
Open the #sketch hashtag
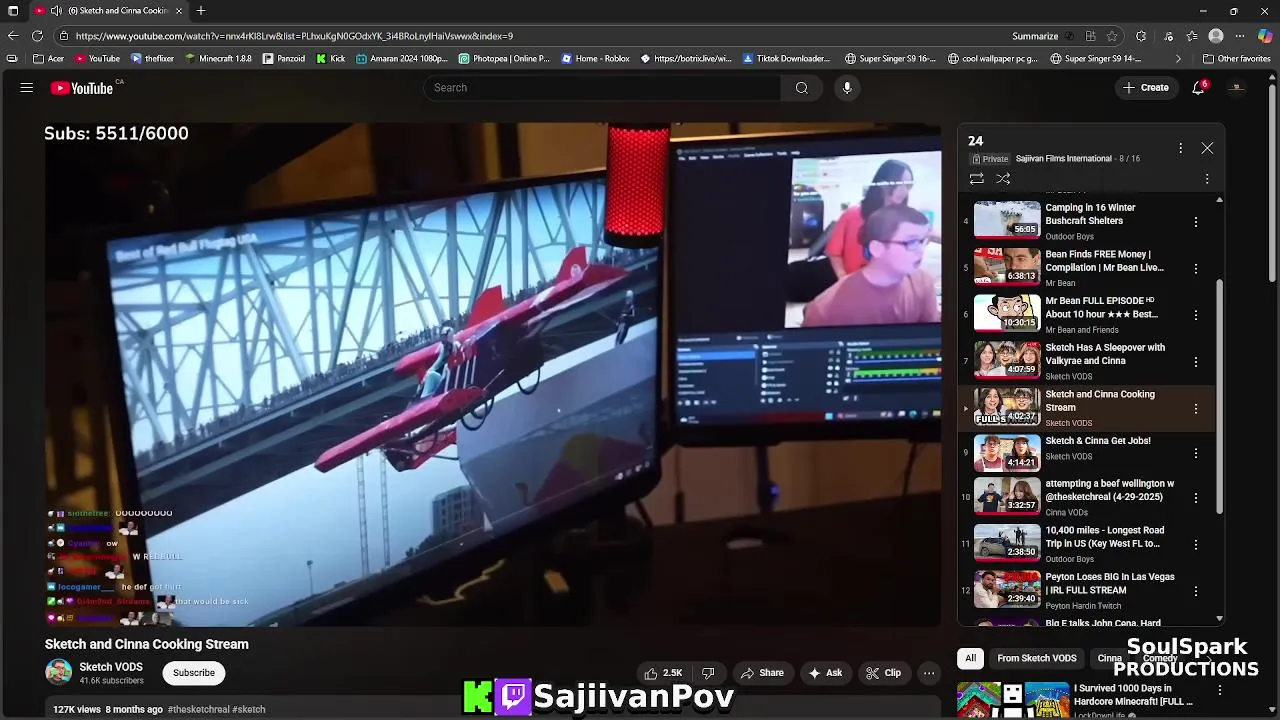[x=249, y=709]
